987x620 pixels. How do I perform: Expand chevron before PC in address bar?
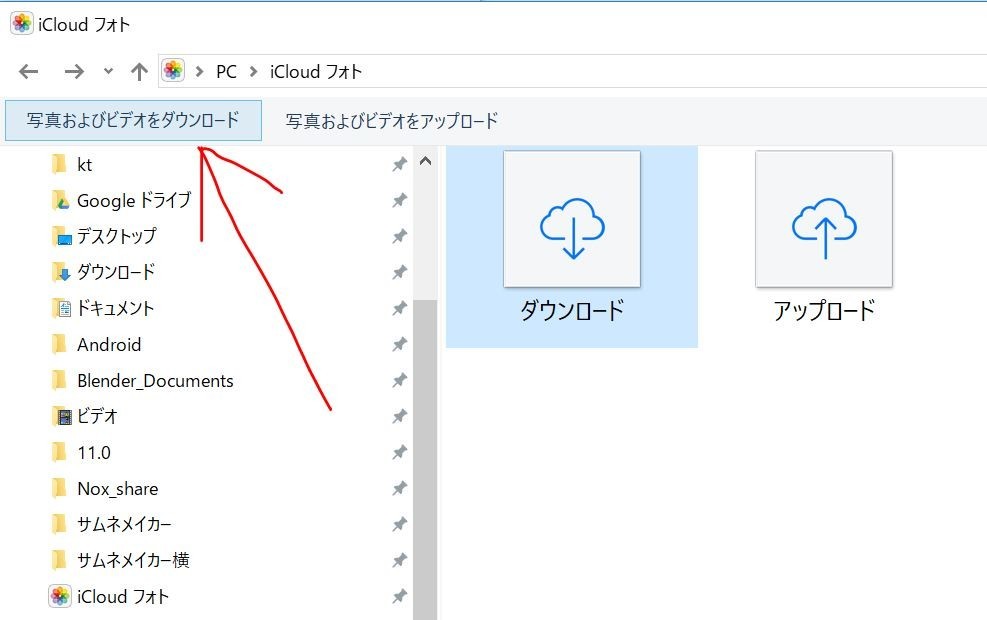[x=200, y=72]
